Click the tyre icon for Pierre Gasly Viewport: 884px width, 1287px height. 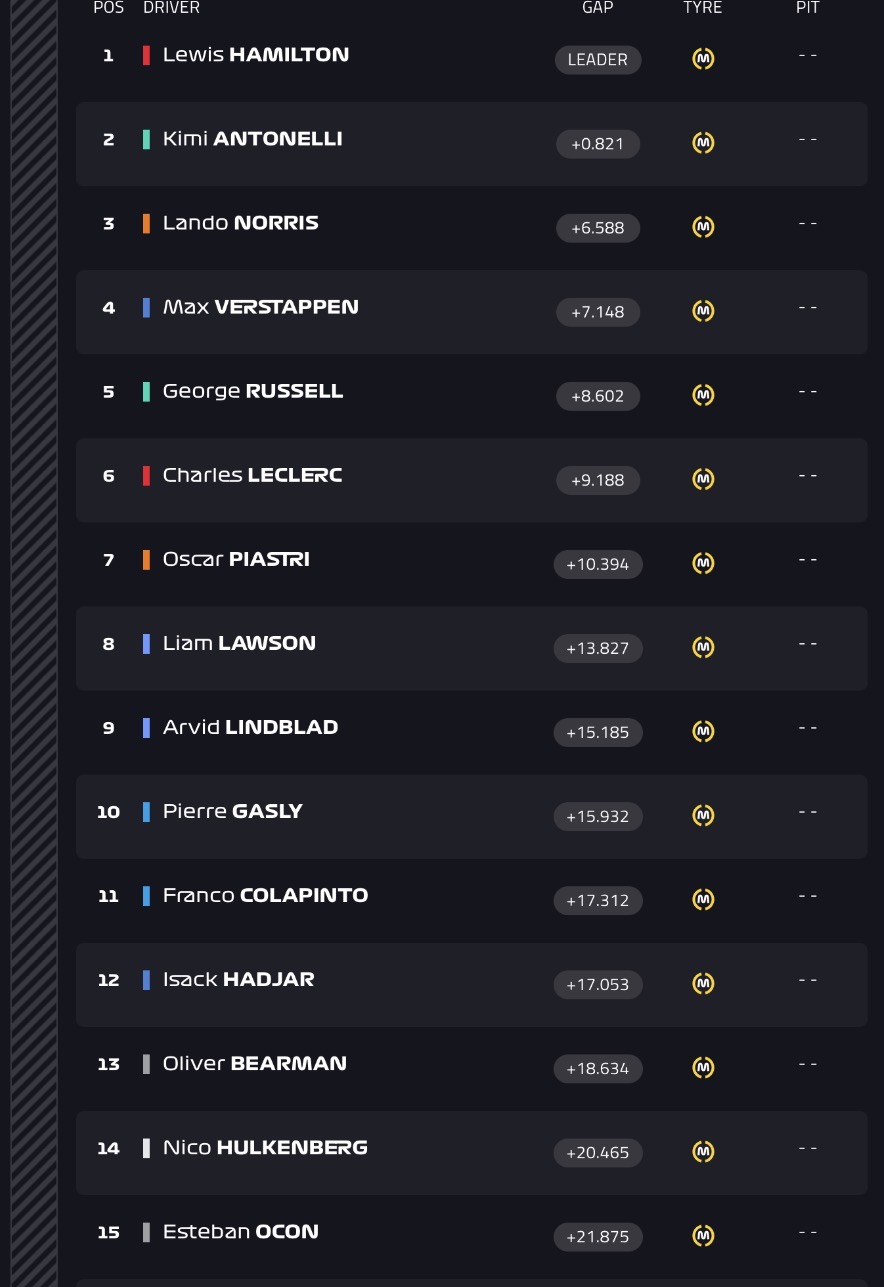pos(703,815)
